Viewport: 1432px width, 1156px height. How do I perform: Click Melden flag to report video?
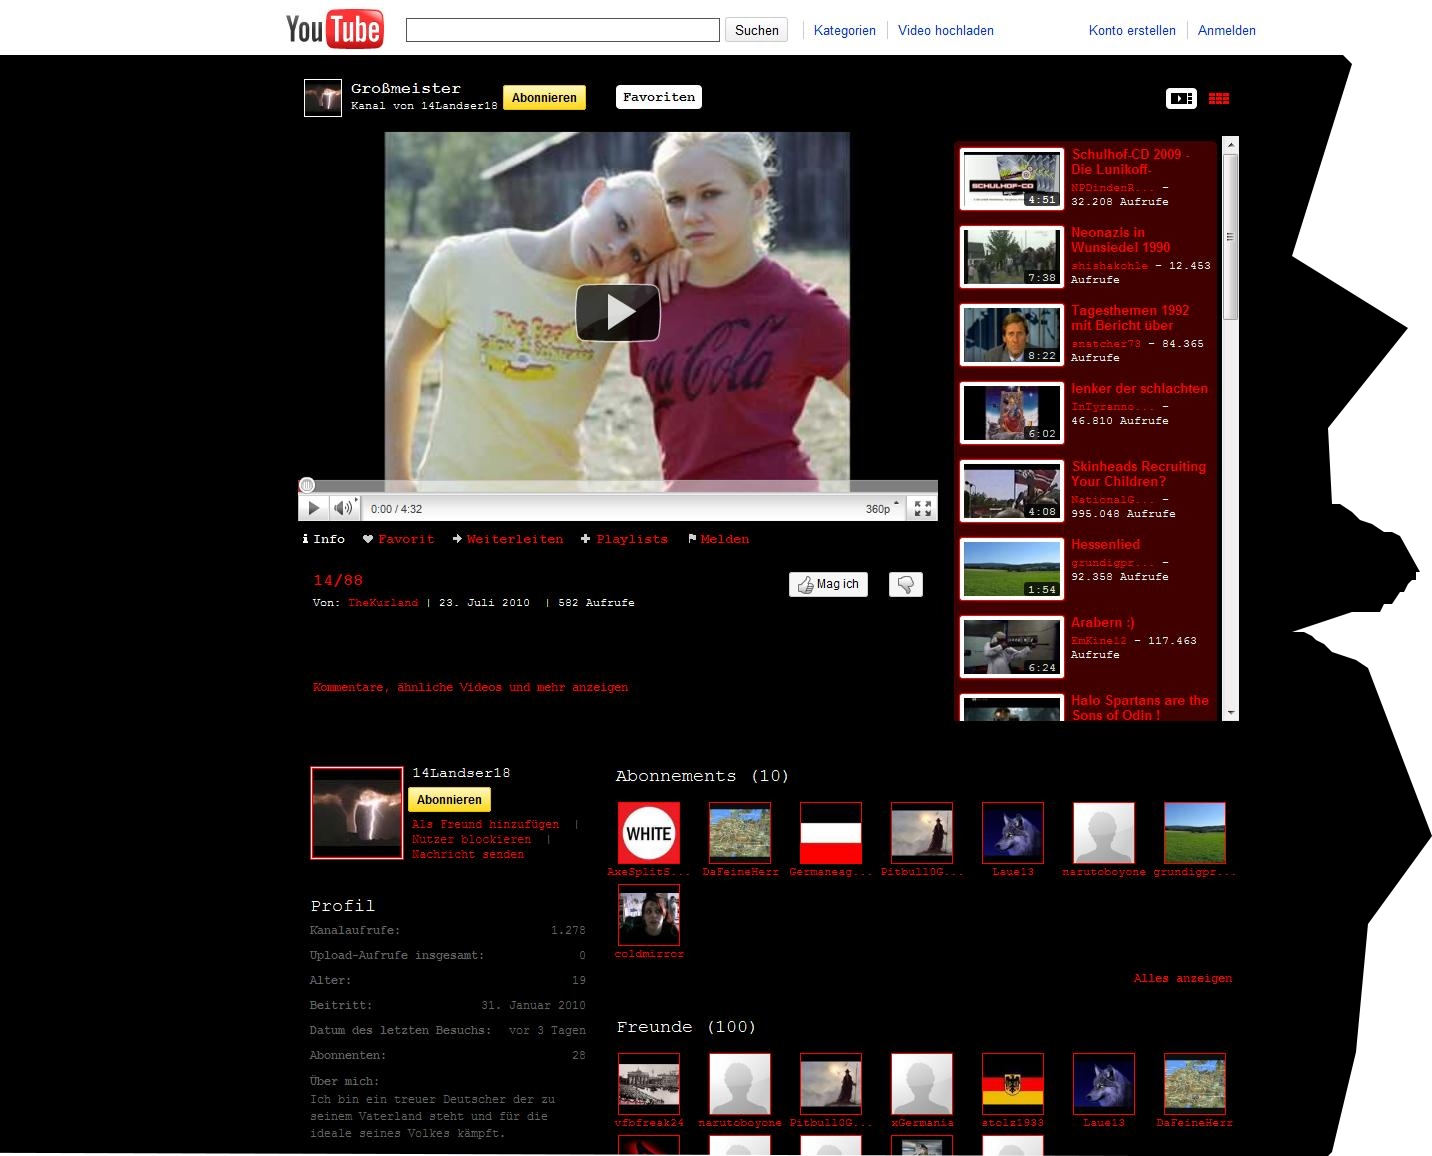(718, 539)
